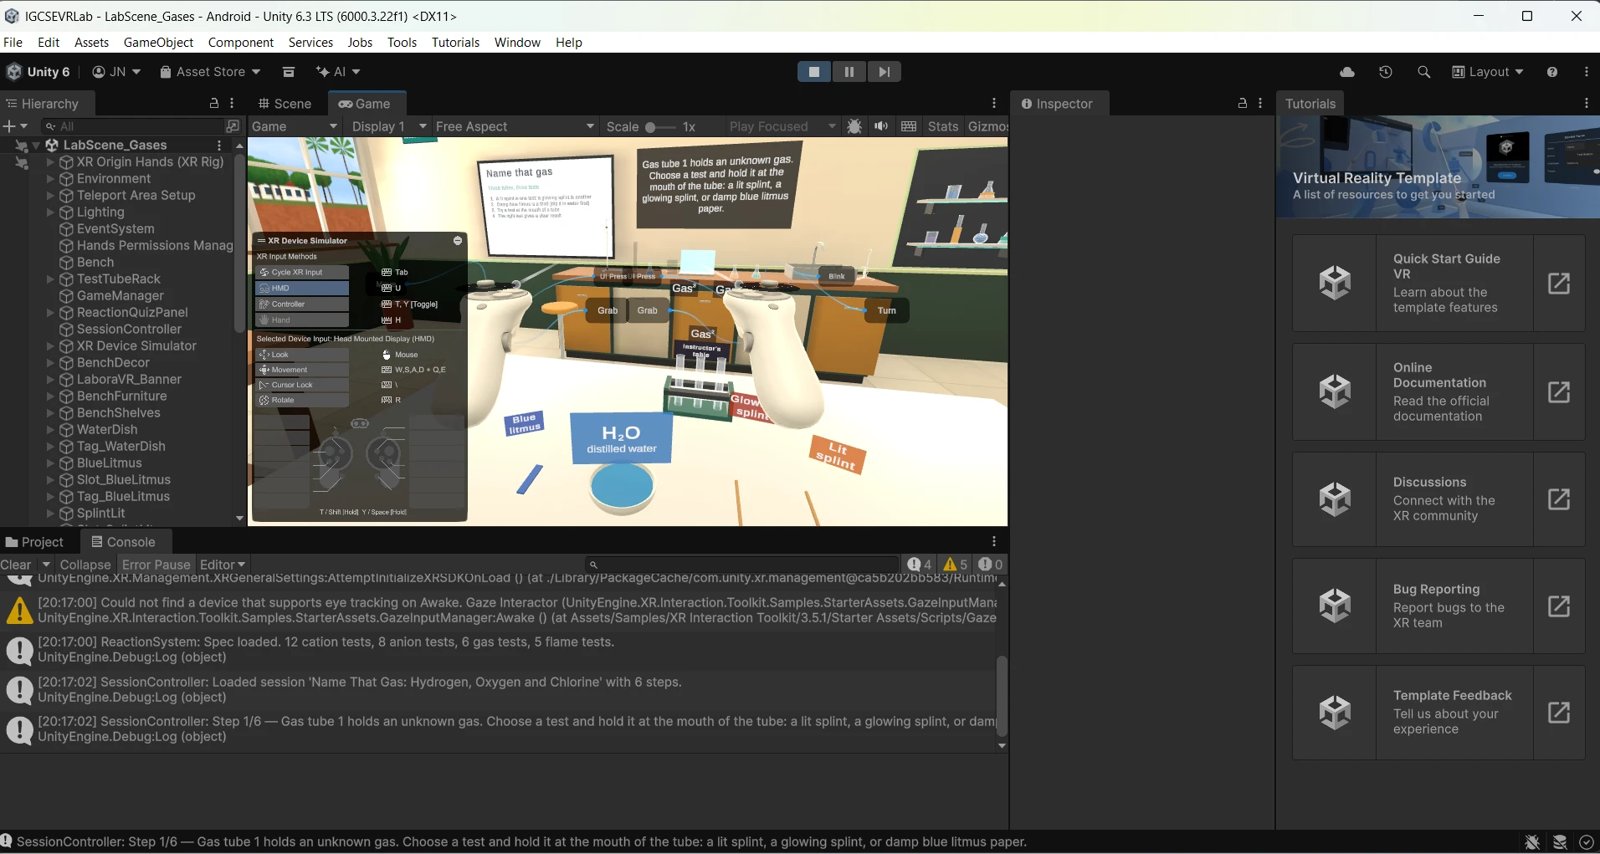Select the GameManager object in Hierarchy
Image resolution: width=1600 pixels, height=854 pixels.
click(x=120, y=296)
